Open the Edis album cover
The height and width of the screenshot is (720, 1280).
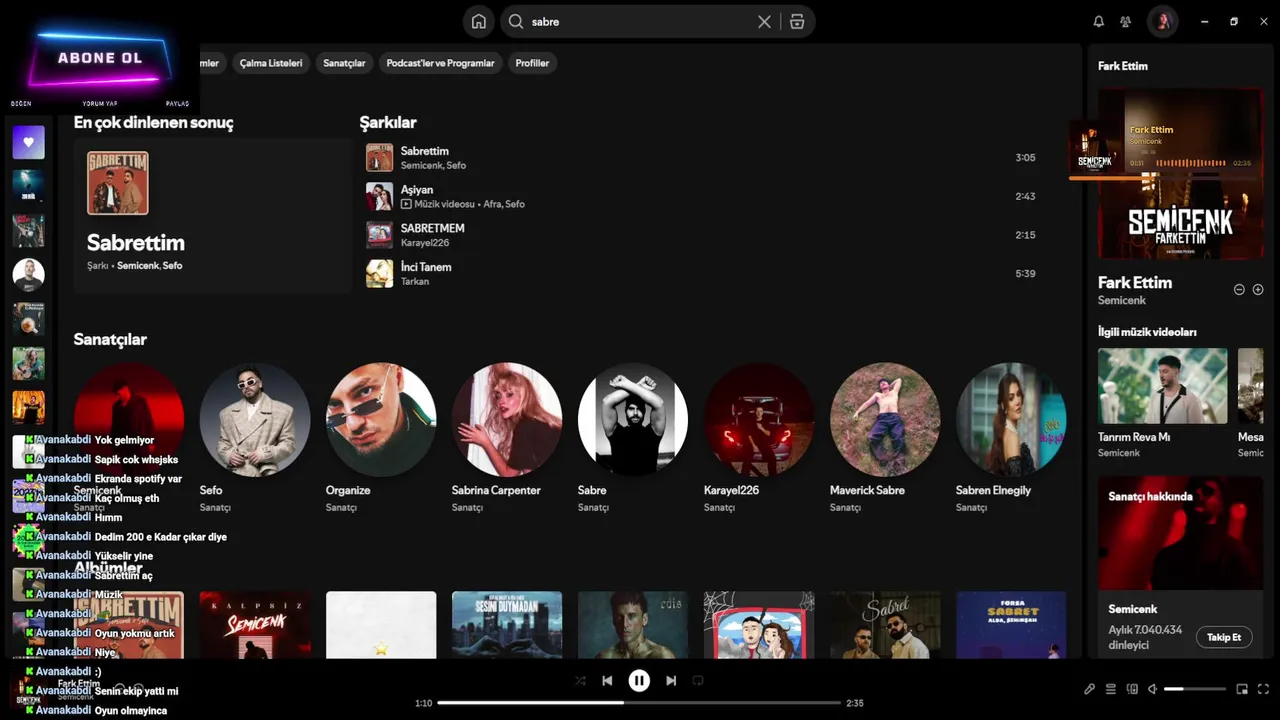tap(633, 625)
